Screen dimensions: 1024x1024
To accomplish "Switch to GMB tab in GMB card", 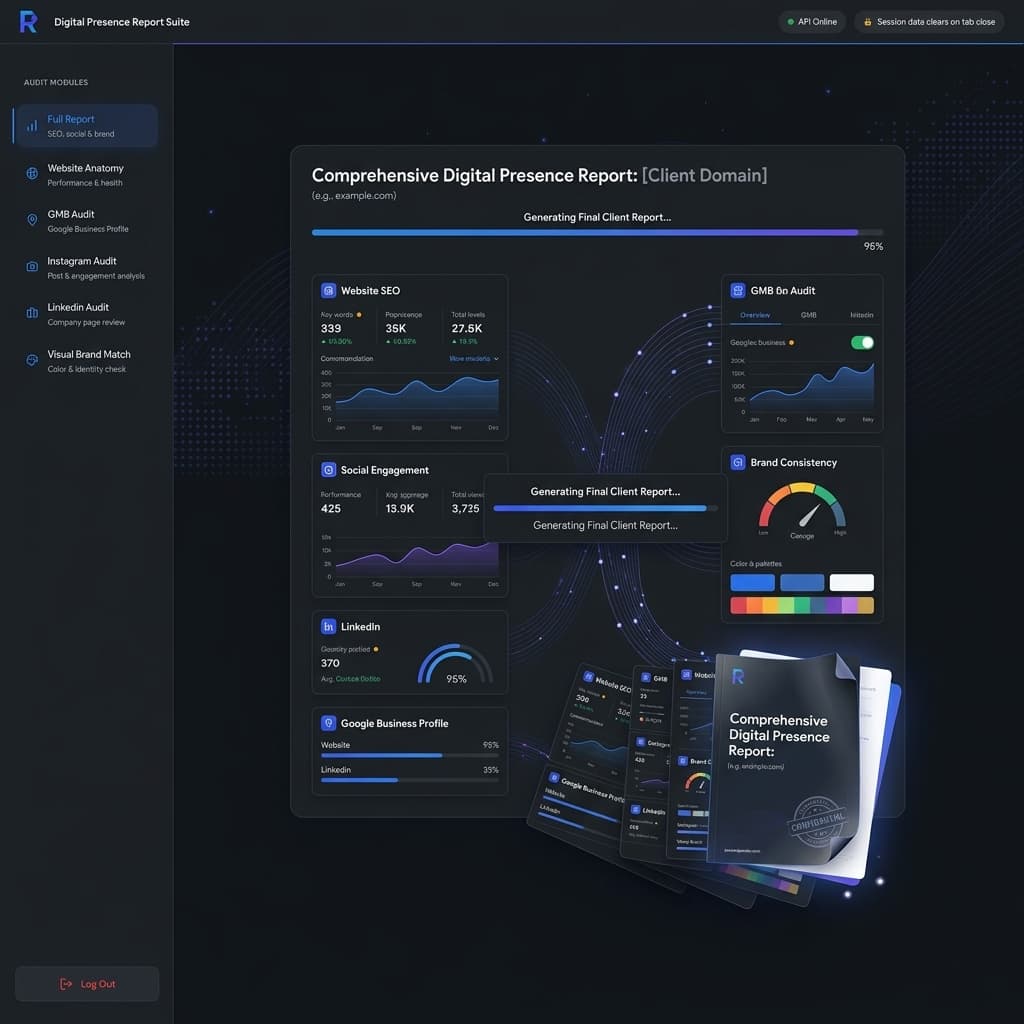I will click(808, 315).
